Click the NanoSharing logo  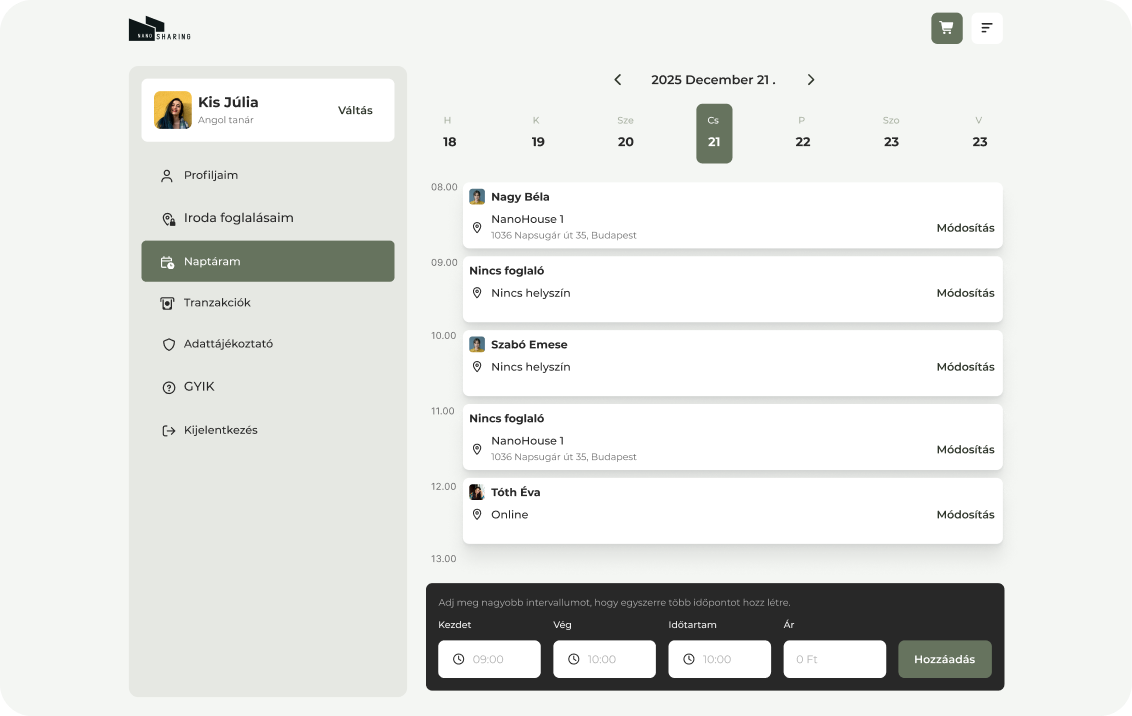click(160, 29)
